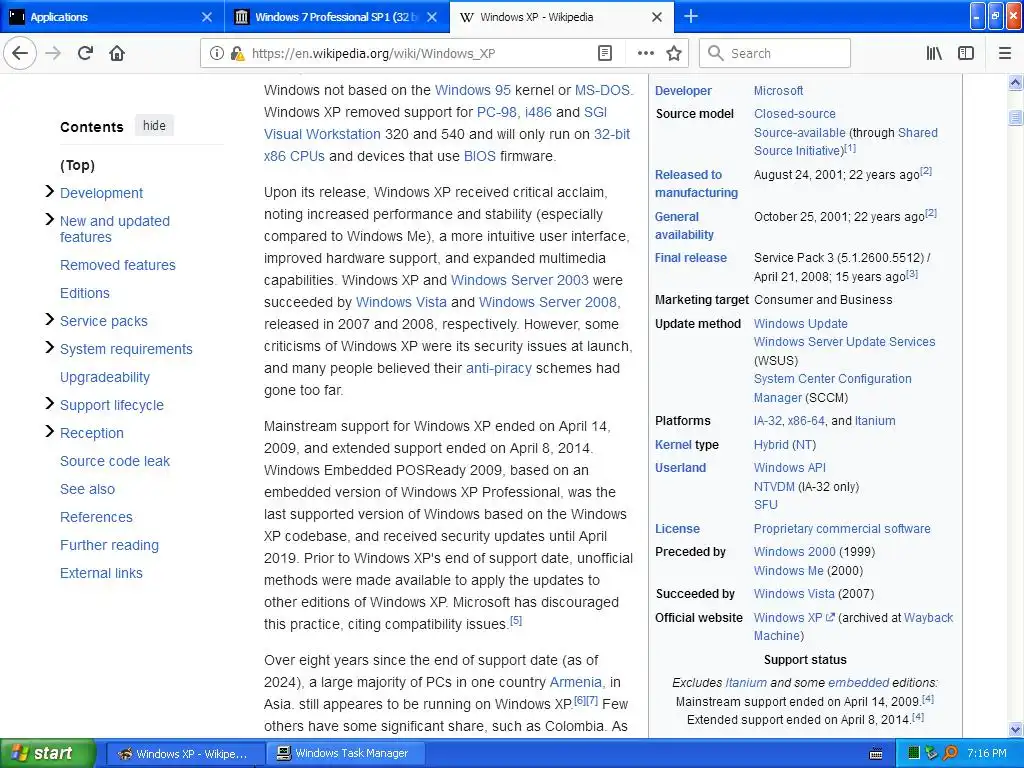Open Windows 2000 link in Preceded by

pyautogui.click(x=794, y=552)
